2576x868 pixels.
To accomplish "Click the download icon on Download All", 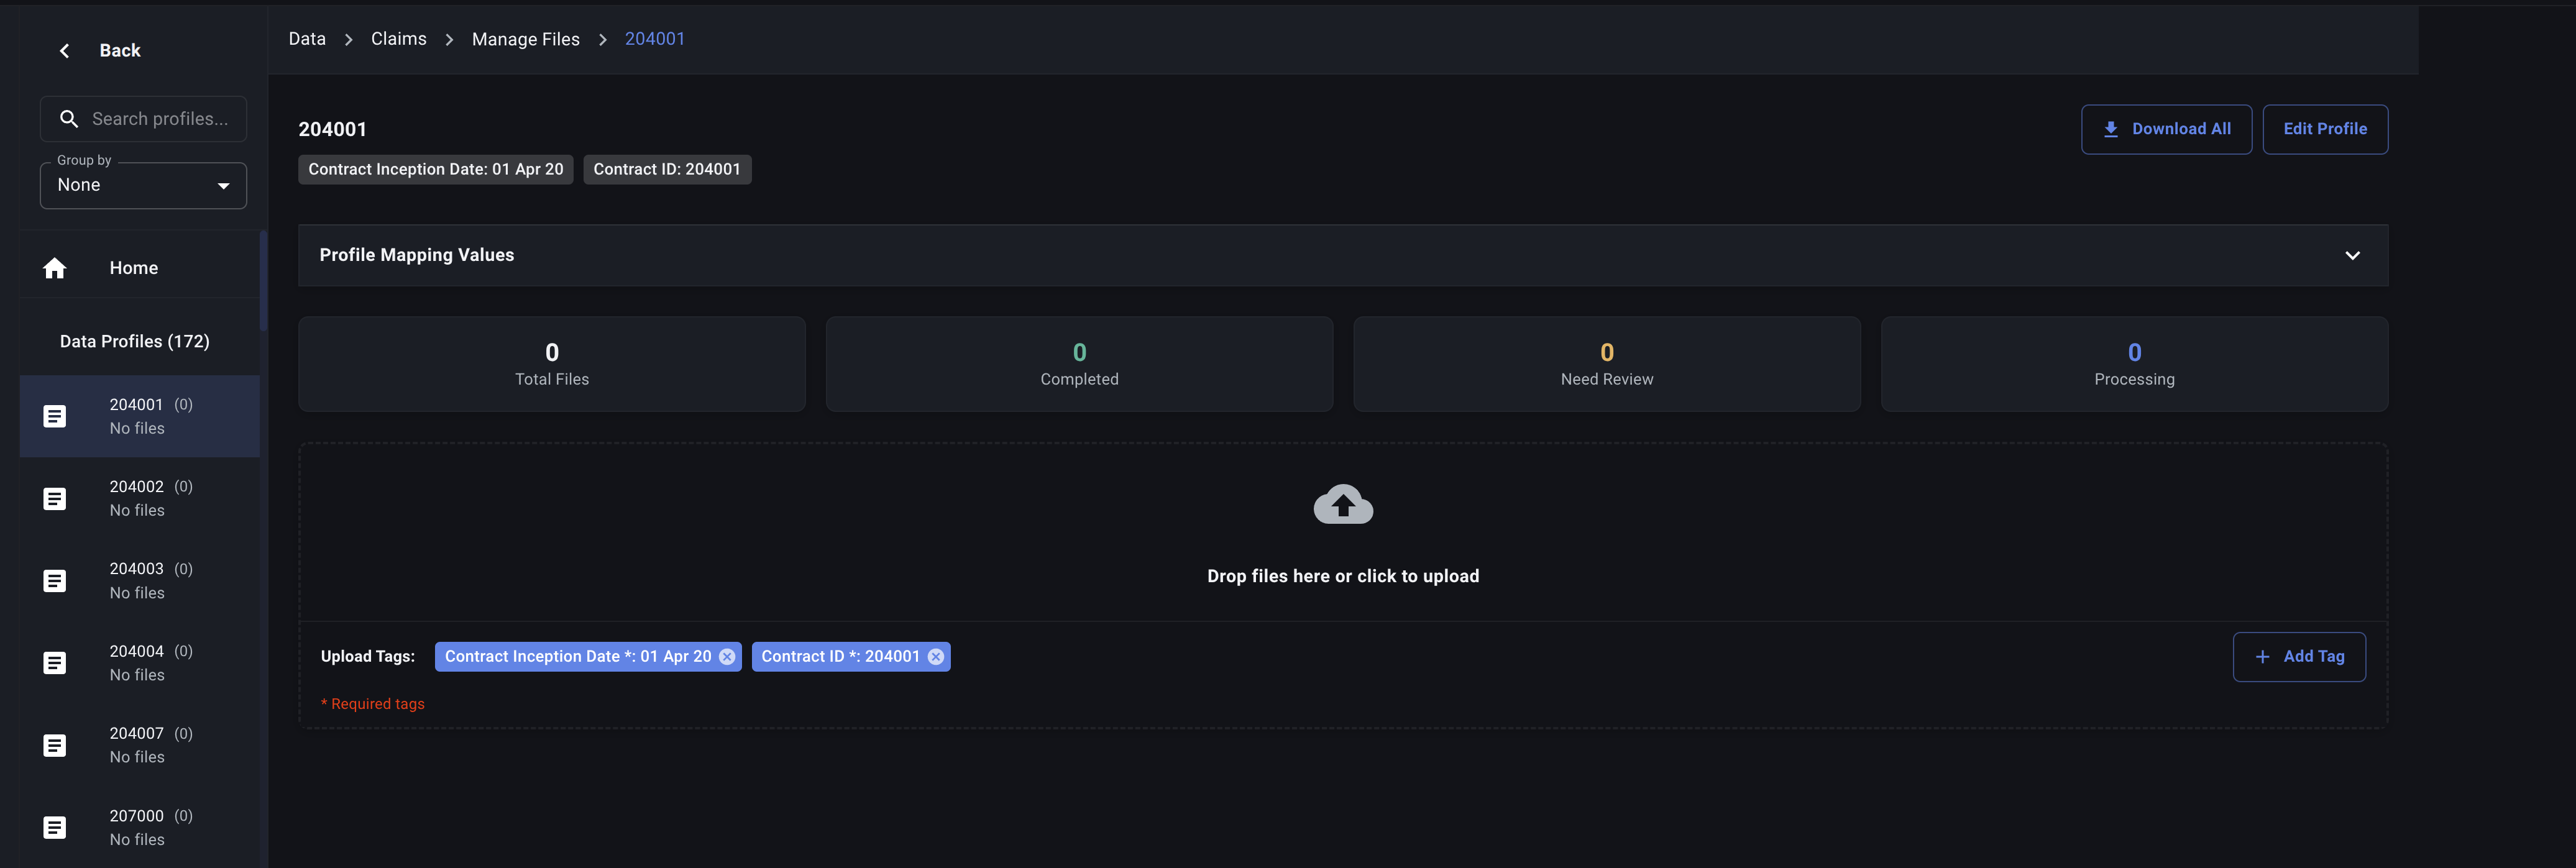I will click(x=2111, y=129).
